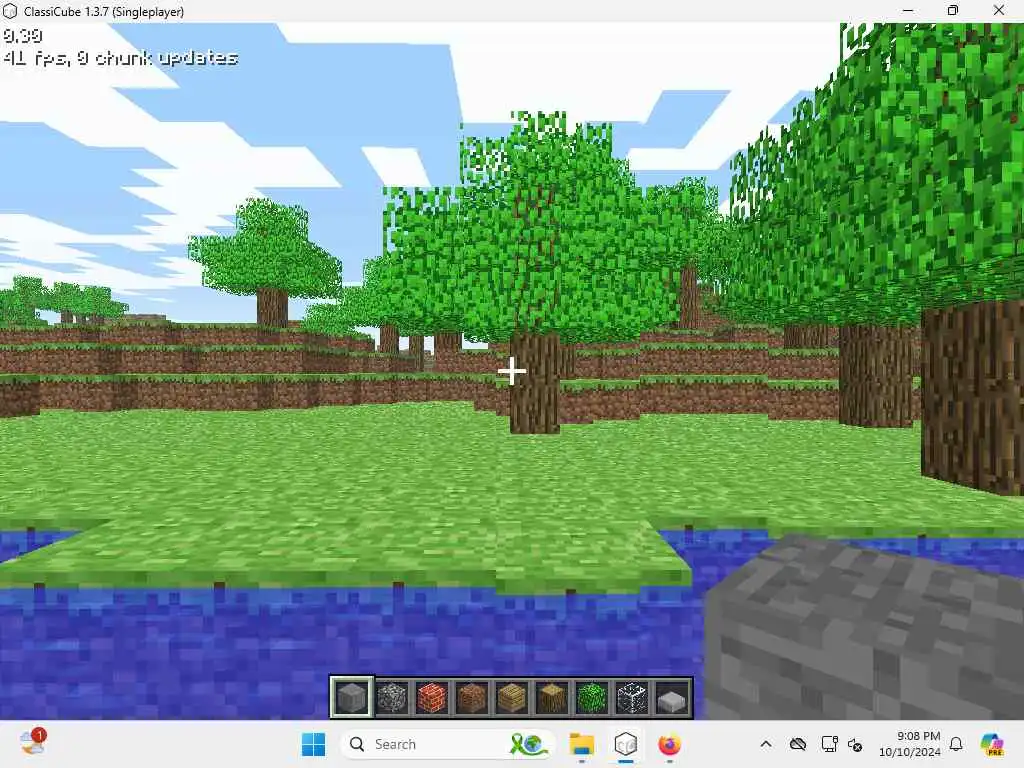Select the cobblestone block in hotbar

[x=392, y=697]
